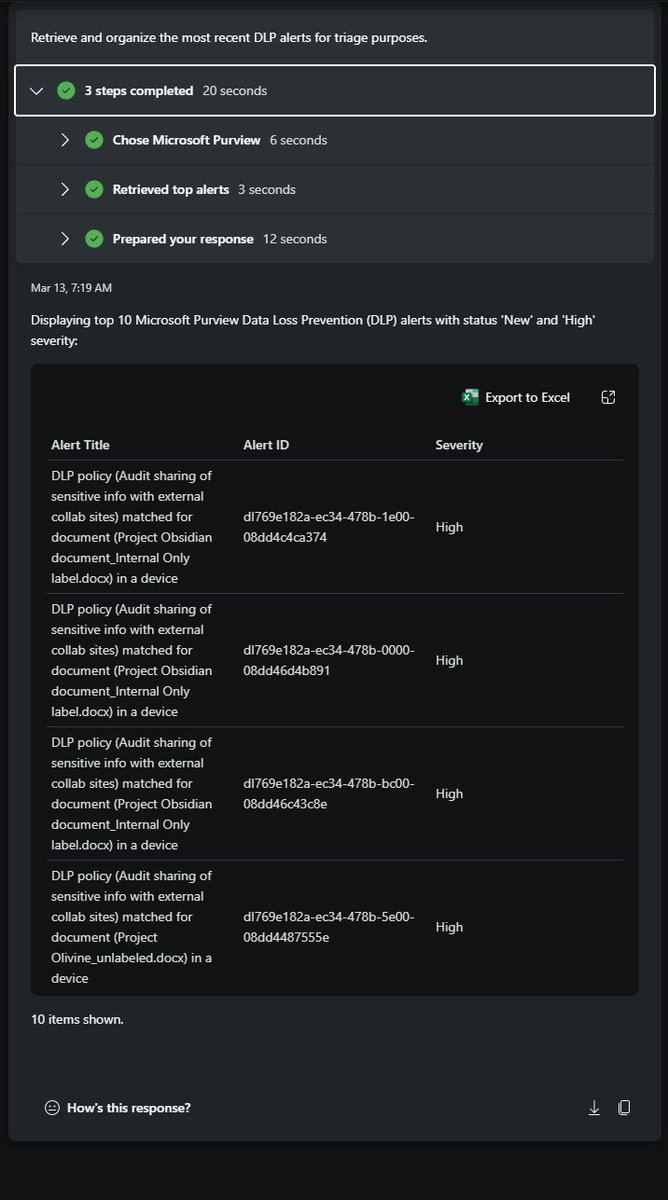This screenshot has height=1200, width=668.
Task: Download the response with the download icon
Action: (x=594, y=1108)
